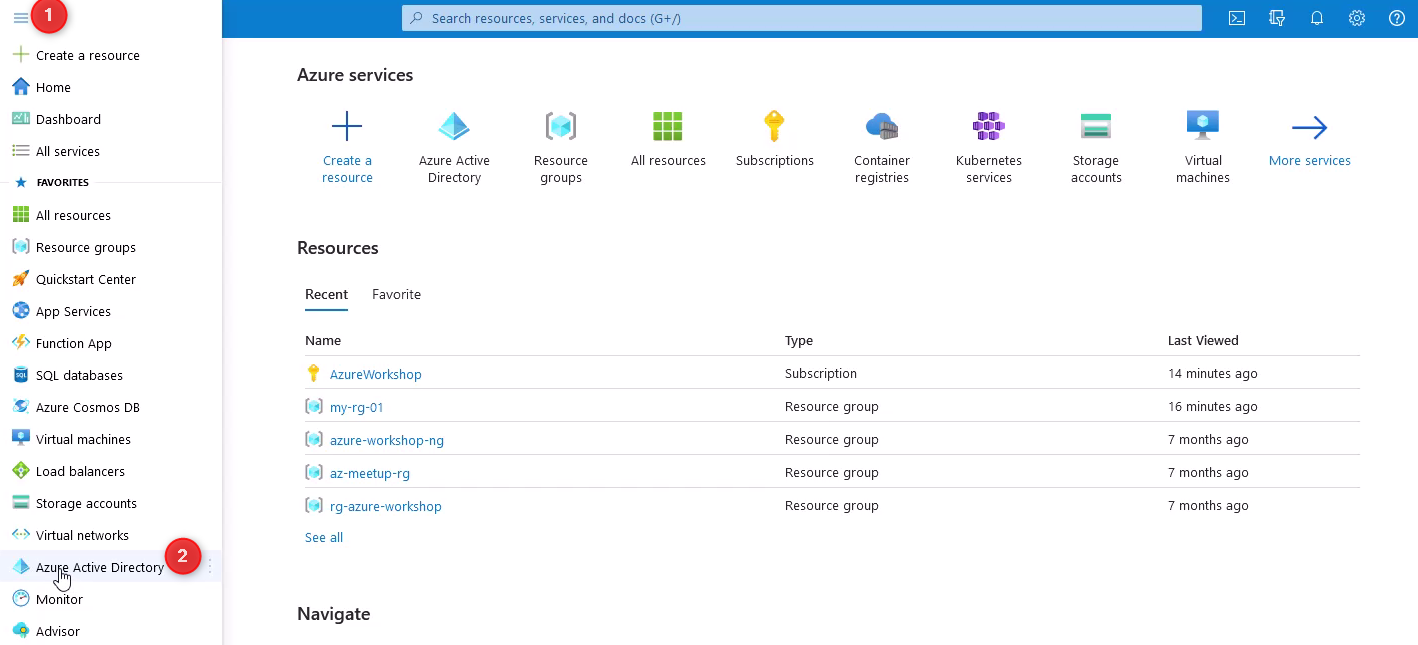This screenshot has height=645, width=1418.
Task: Open All resources service tile
Action: pyautogui.click(x=668, y=139)
